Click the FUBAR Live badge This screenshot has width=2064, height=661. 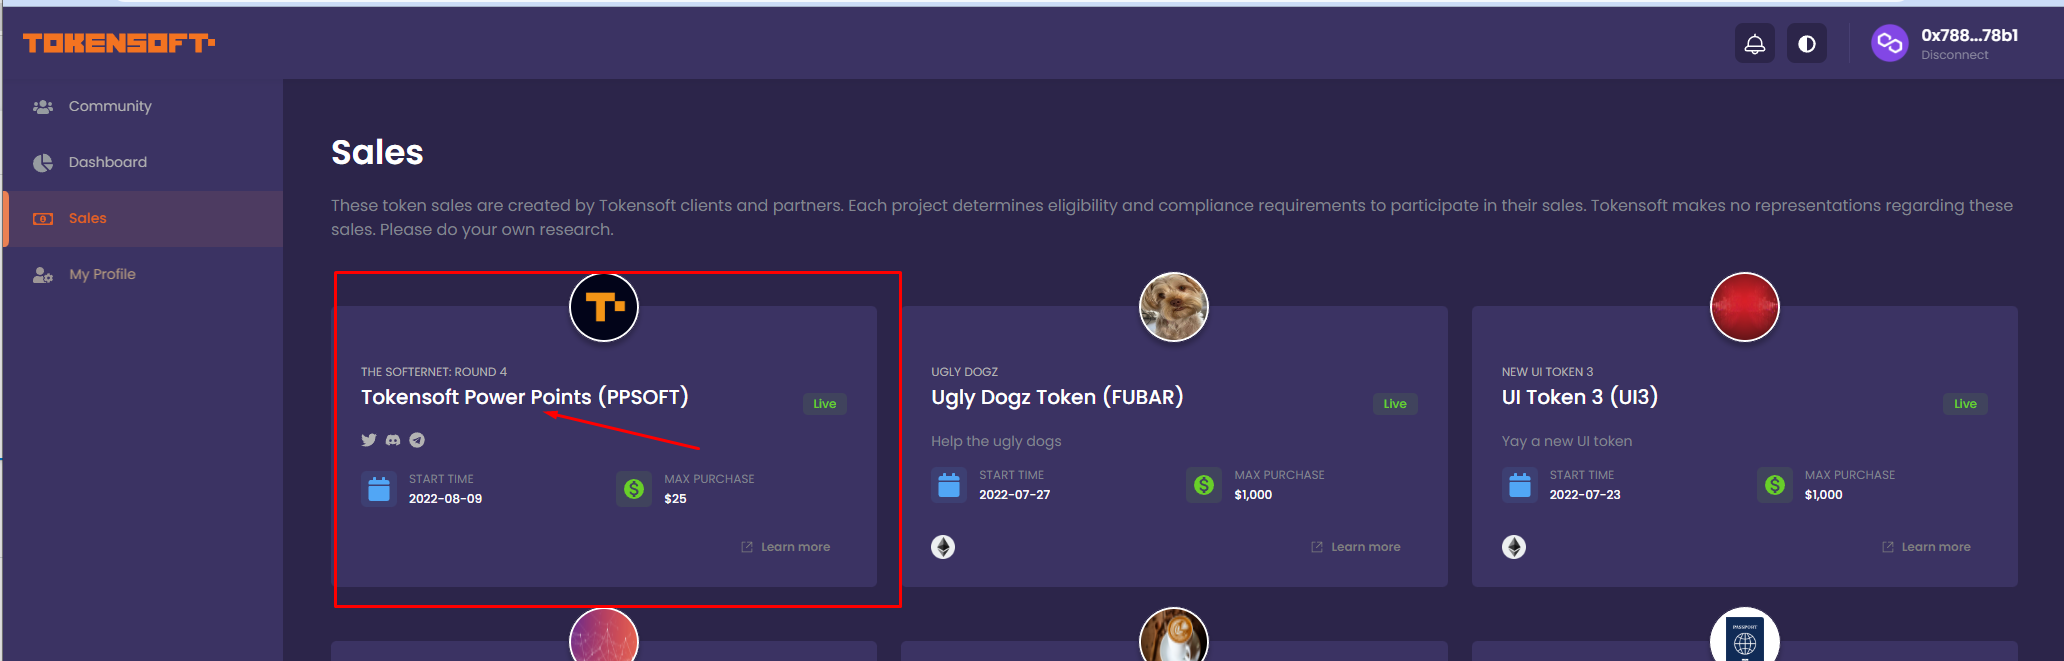(1395, 404)
